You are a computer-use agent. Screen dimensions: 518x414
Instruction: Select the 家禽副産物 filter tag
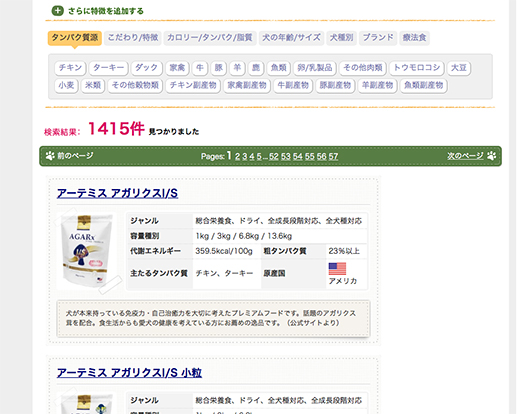pyautogui.click(x=247, y=86)
